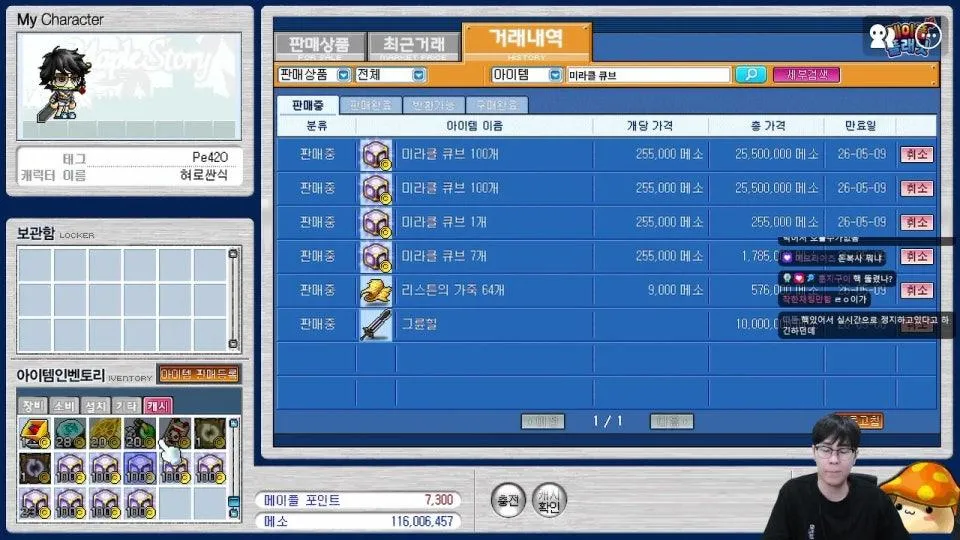
Task: Click the round 충전 button
Action: (508, 500)
